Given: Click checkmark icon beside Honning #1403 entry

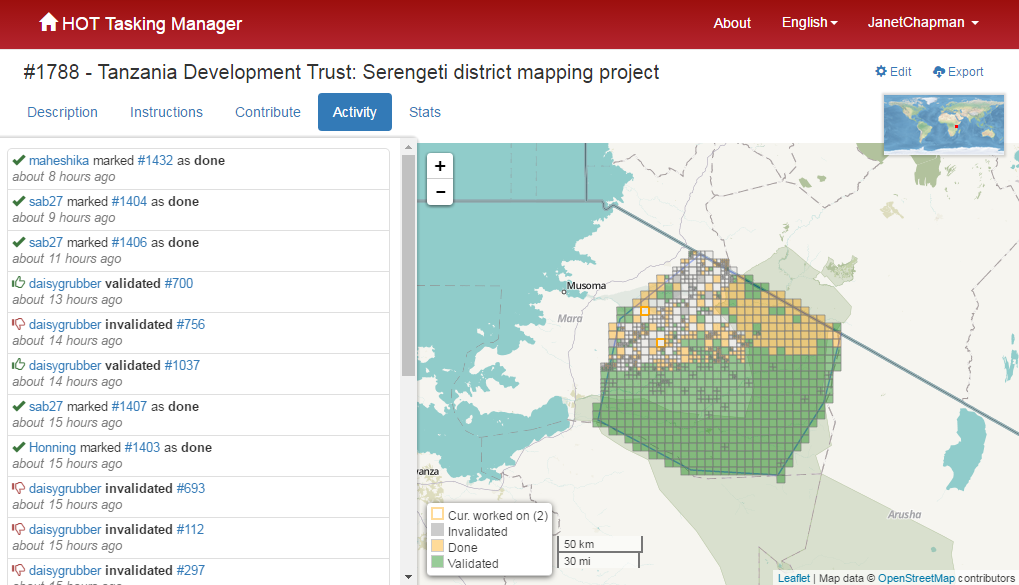Looking at the screenshot, I should pyautogui.click(x=19, y=447).
